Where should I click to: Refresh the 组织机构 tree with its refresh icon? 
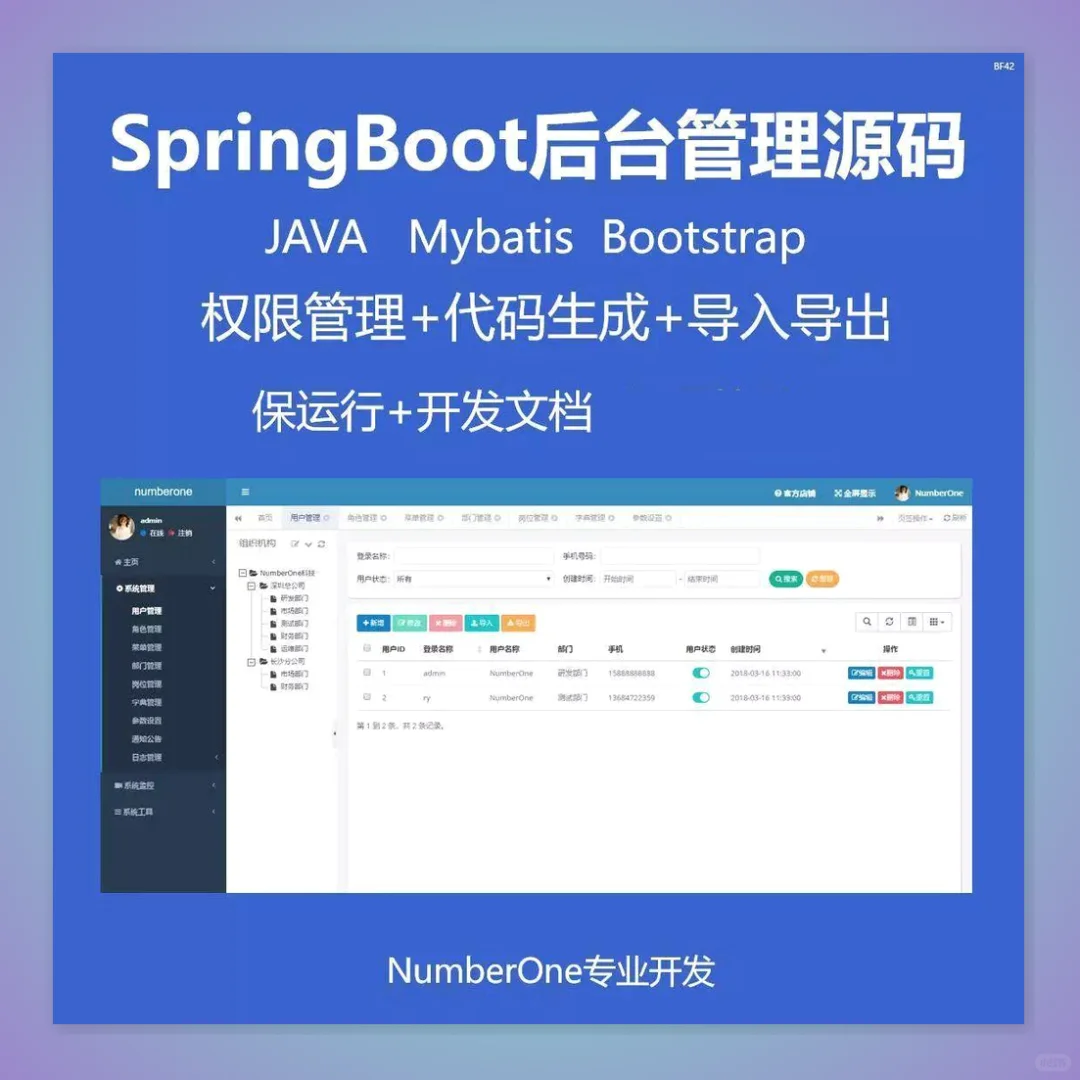pyautogui.click(x=322, y=544)
